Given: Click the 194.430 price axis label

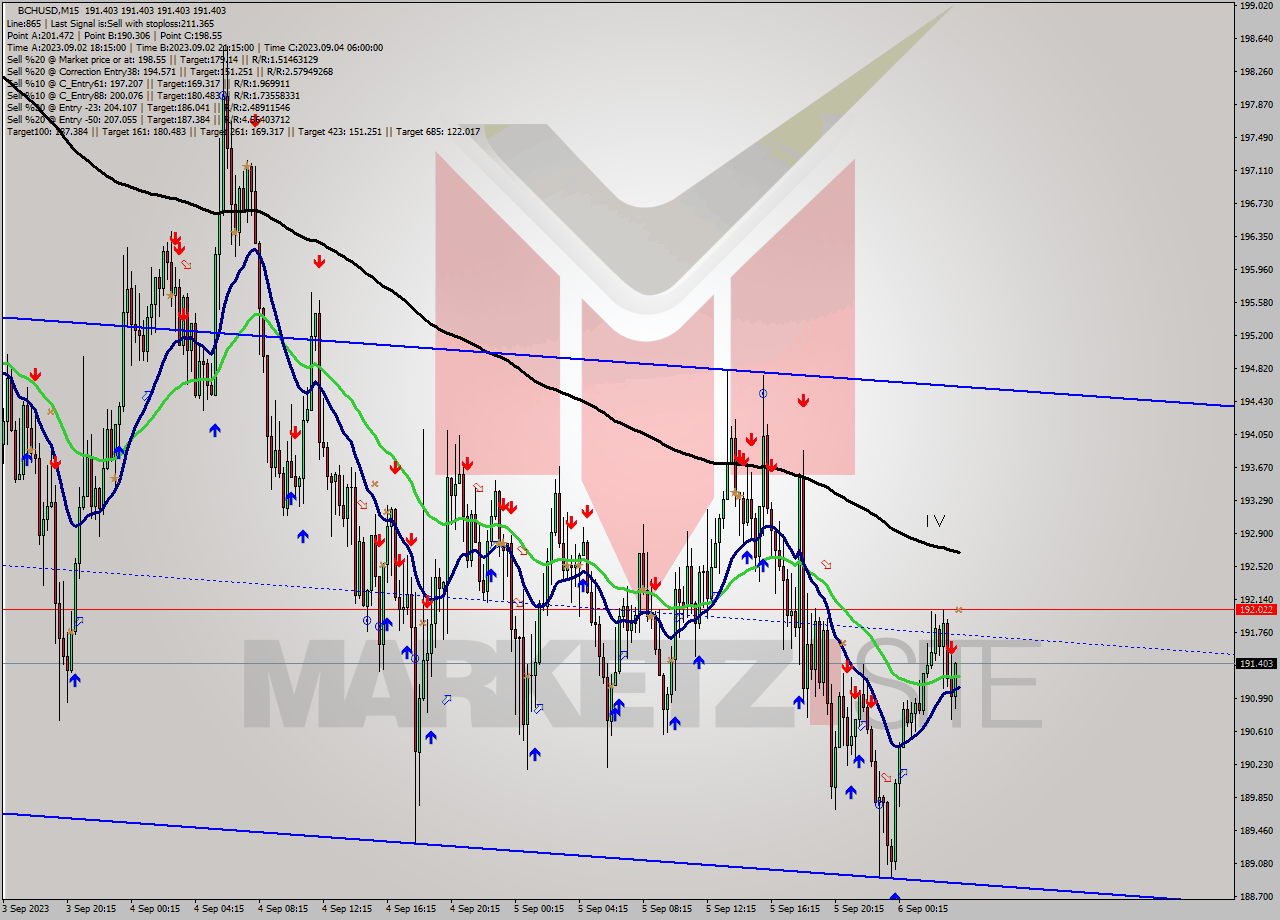Looking at the screenshot, I should click(x=1256, y=401).
